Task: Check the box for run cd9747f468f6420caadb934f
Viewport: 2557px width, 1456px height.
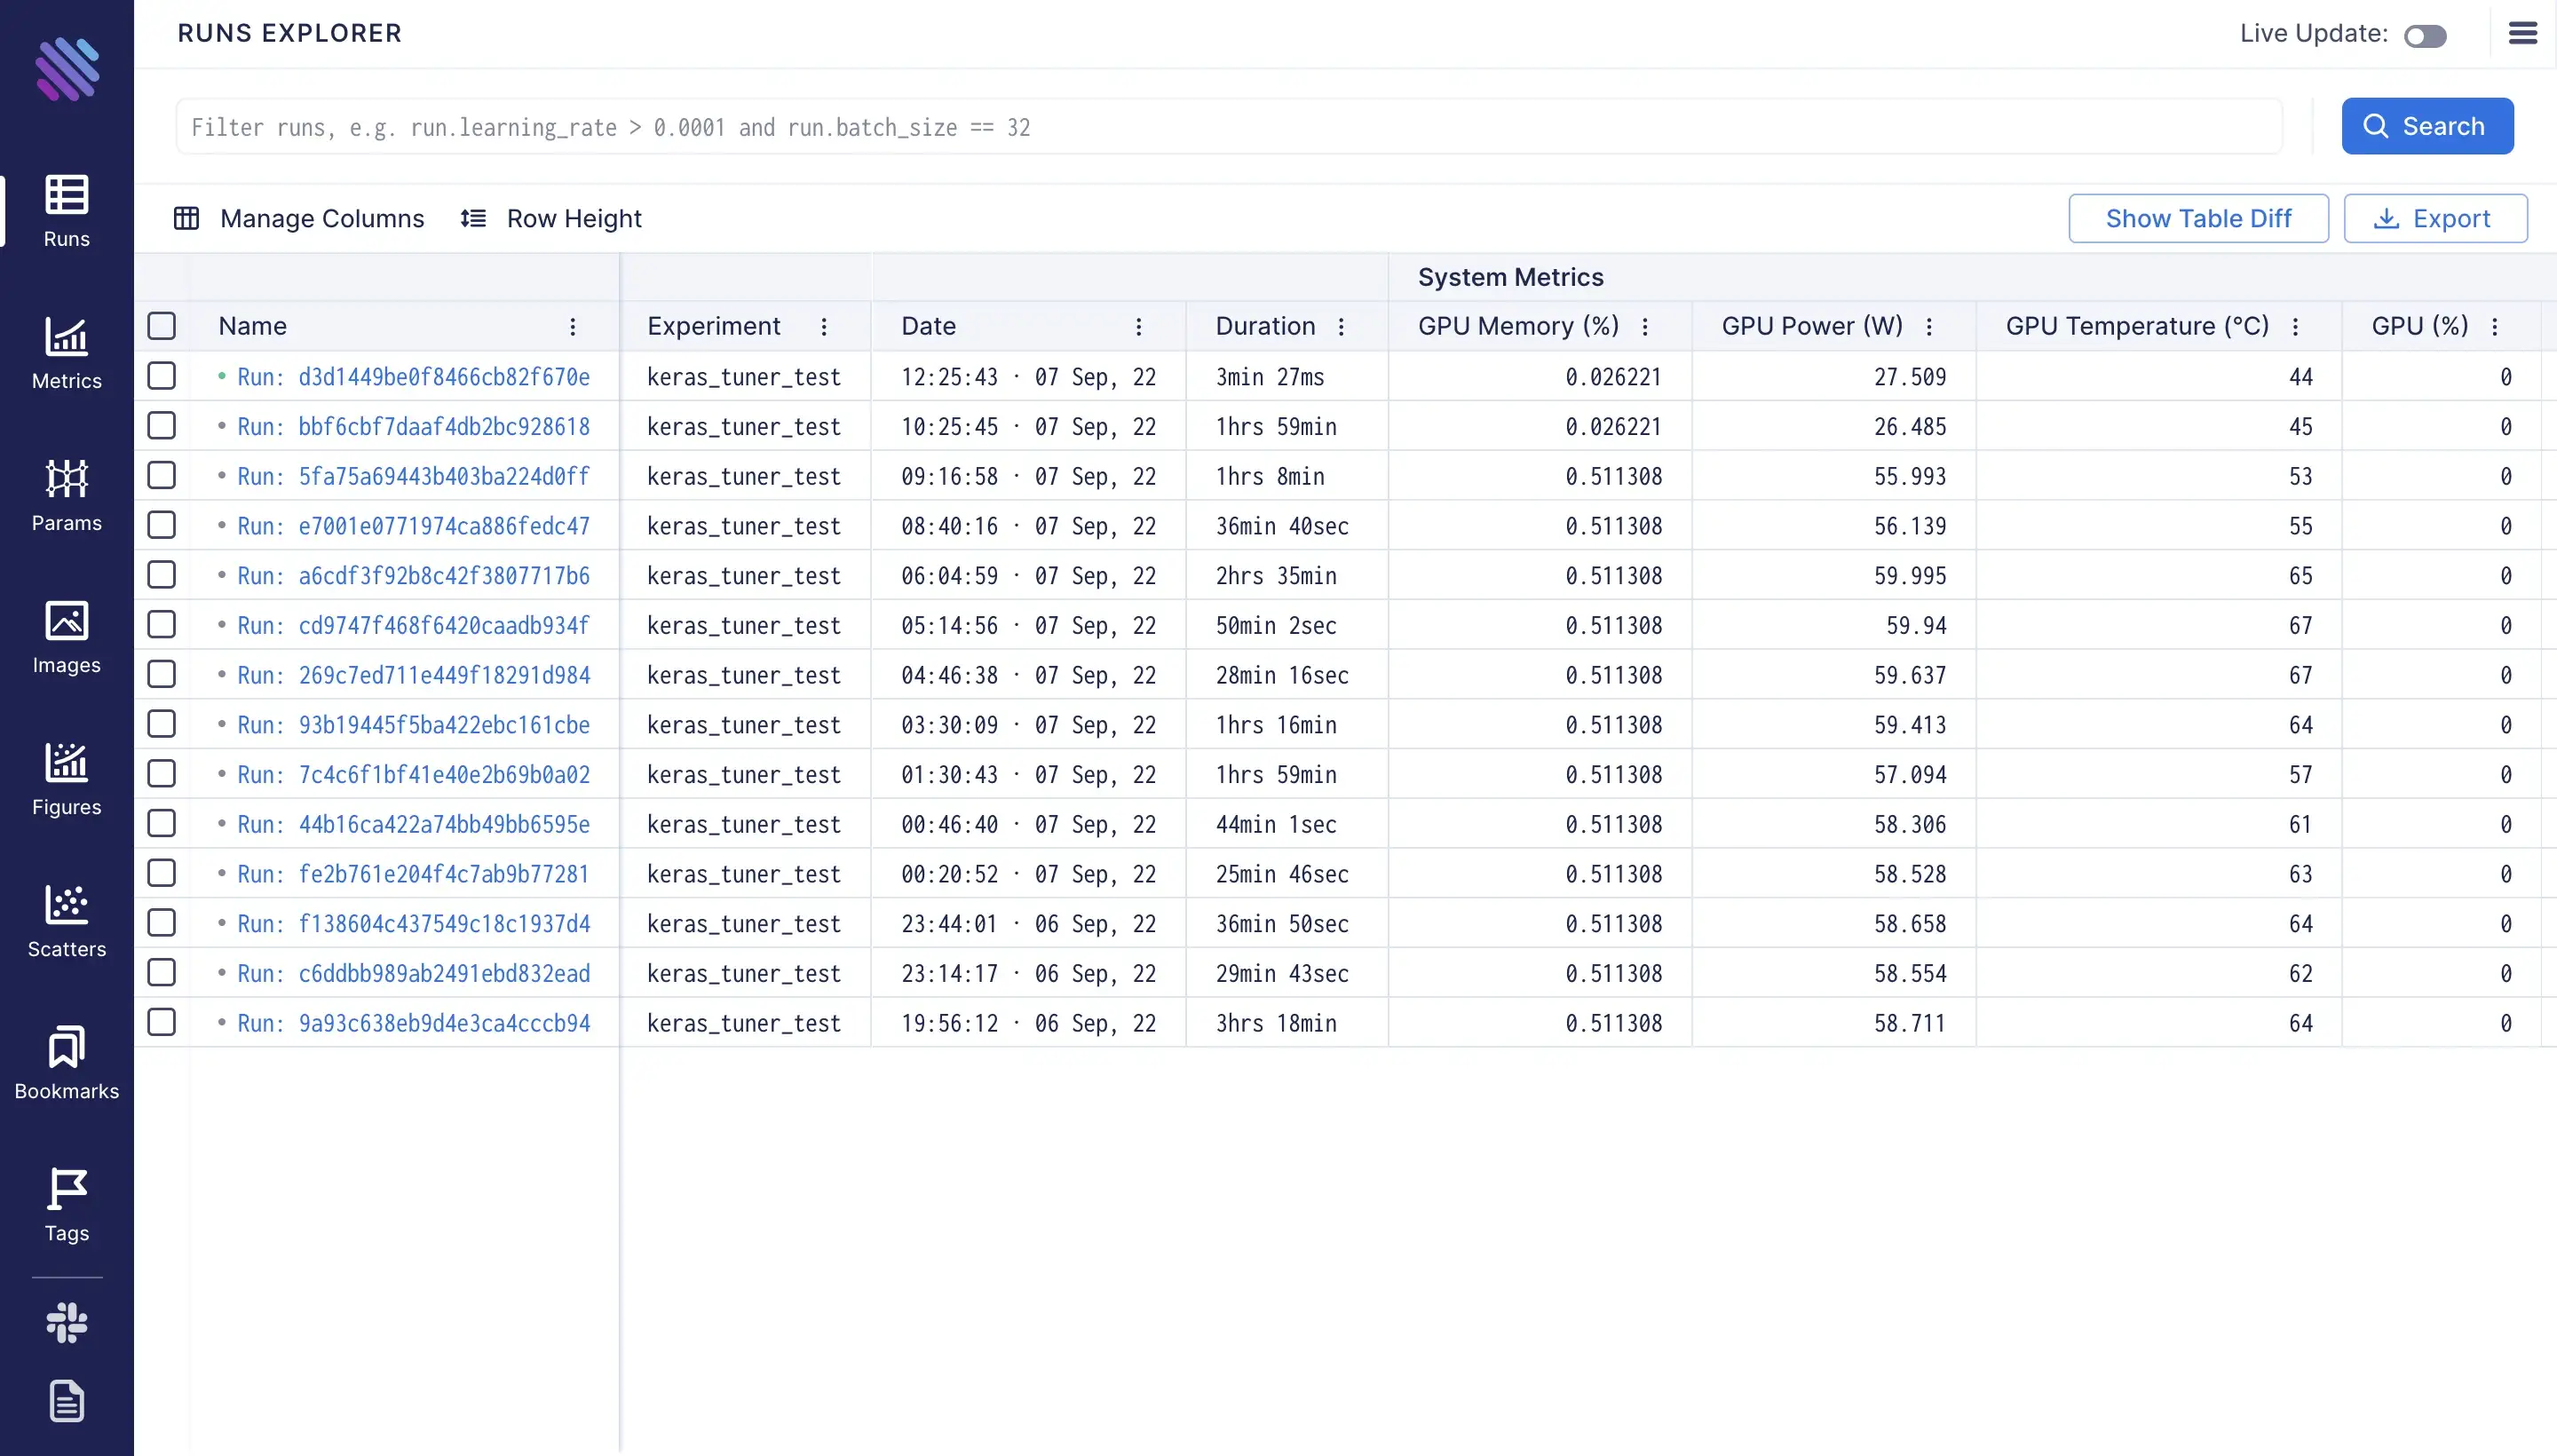Action: (161, 625)
